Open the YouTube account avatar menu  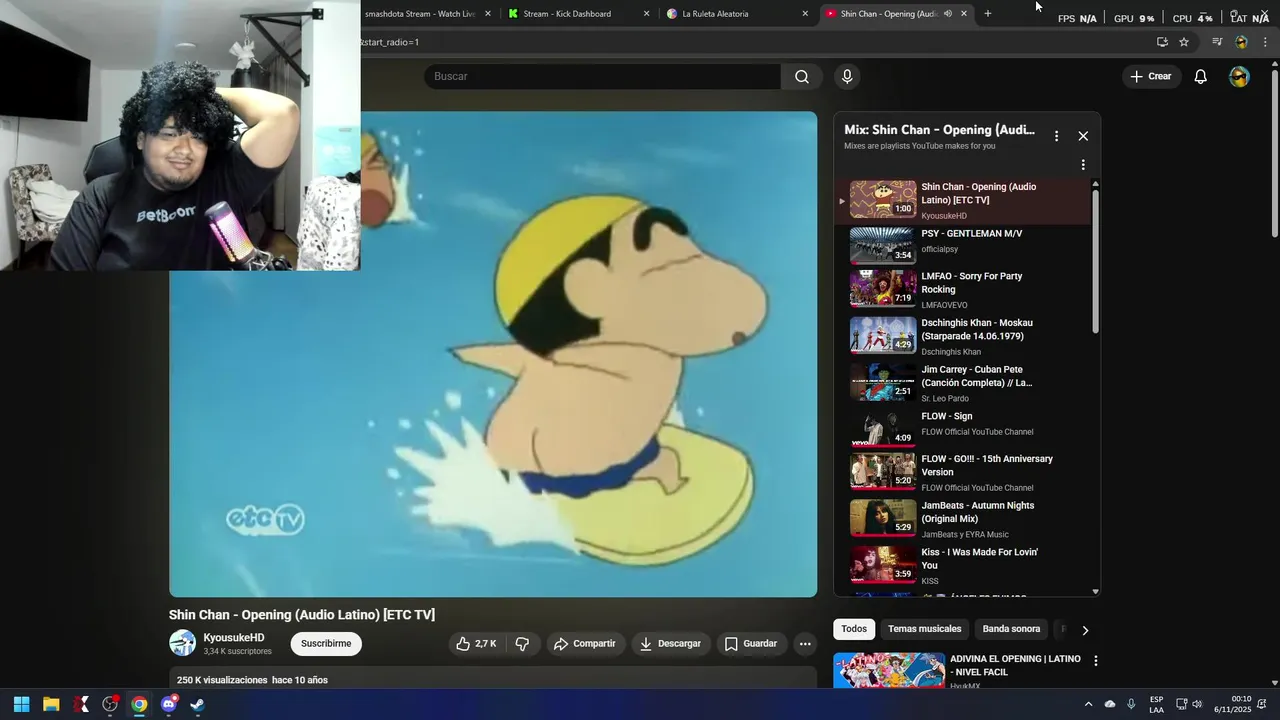click(x=1239, y=77)
